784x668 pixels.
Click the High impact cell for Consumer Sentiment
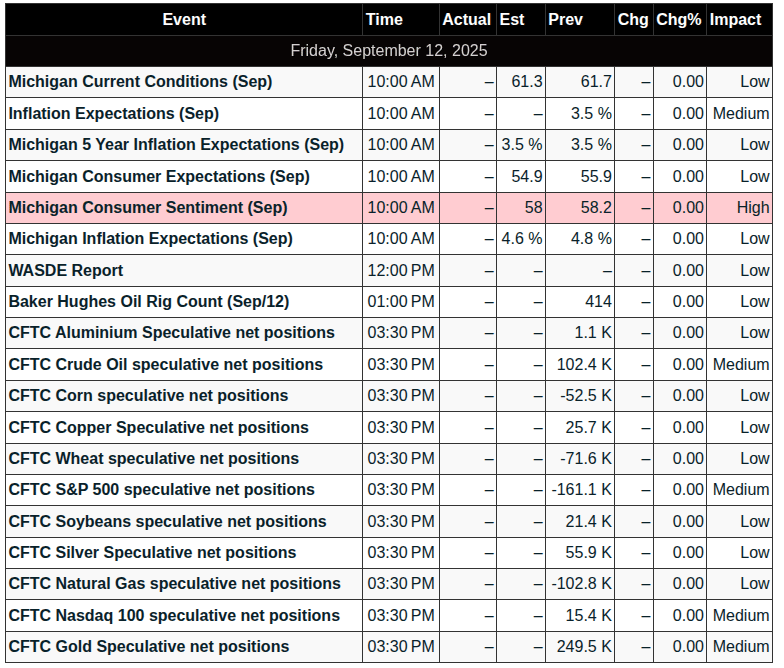tap(740, 208)
